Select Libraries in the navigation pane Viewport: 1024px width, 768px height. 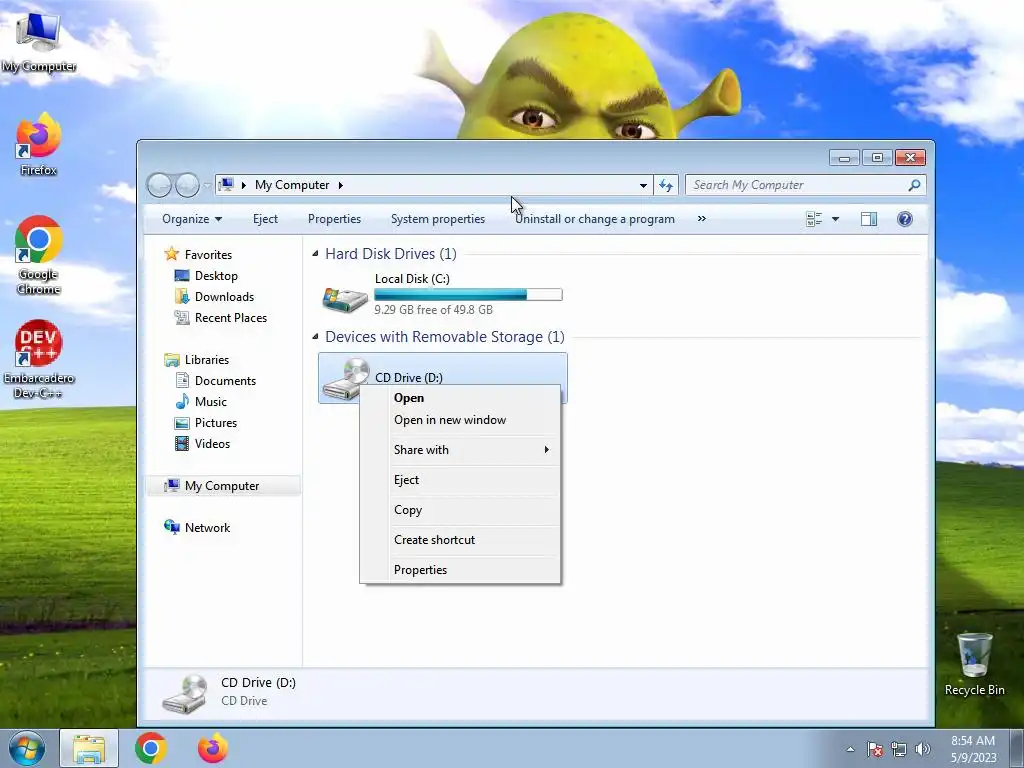(x=206, y=360)
